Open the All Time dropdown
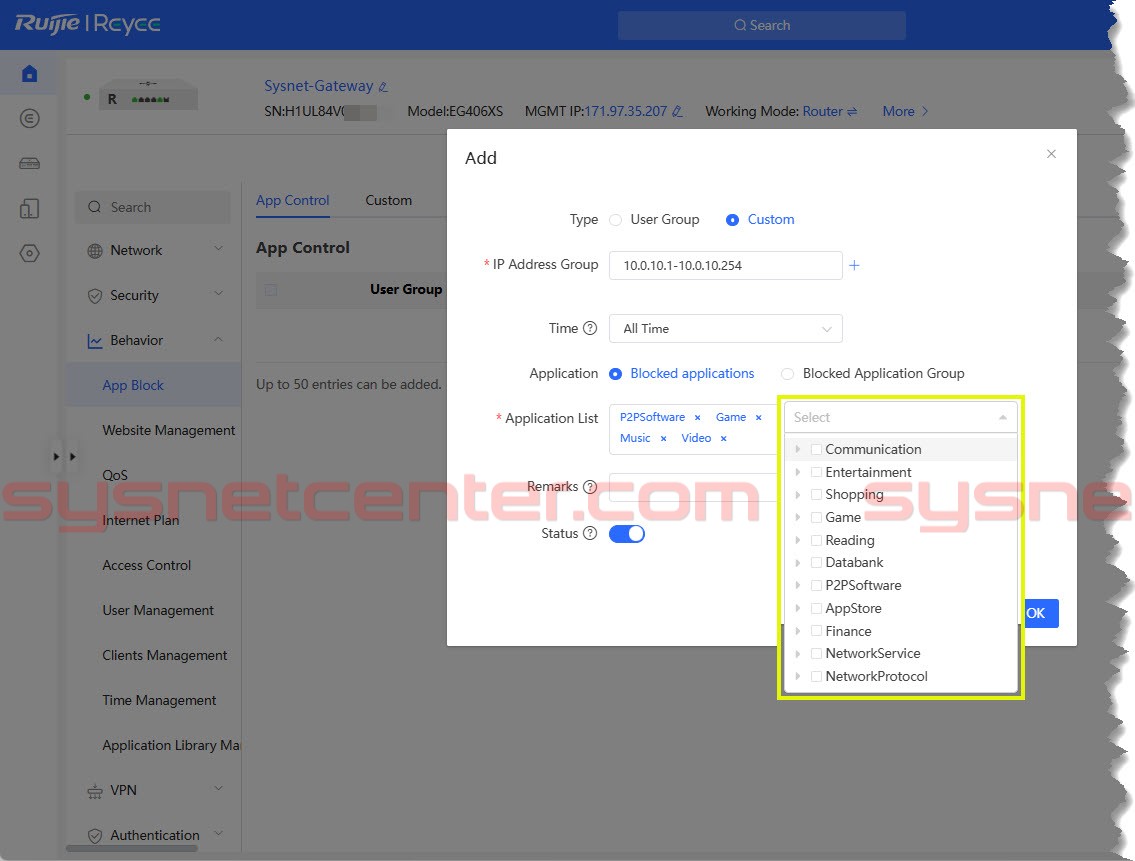 [725, 328]
